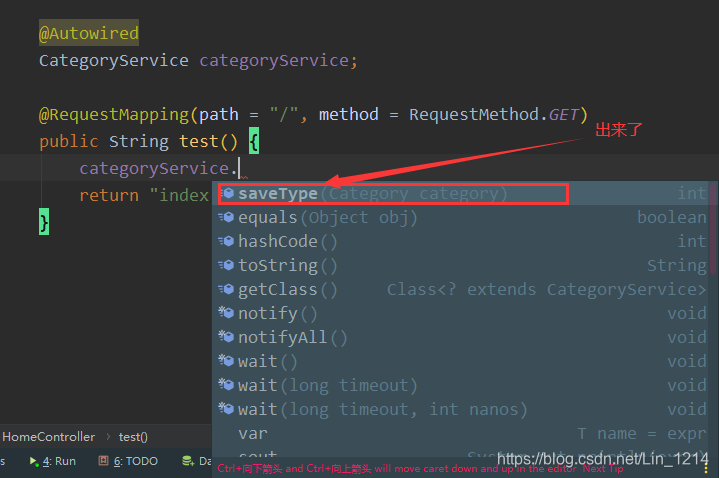Select wait() with no parameters

462,361
